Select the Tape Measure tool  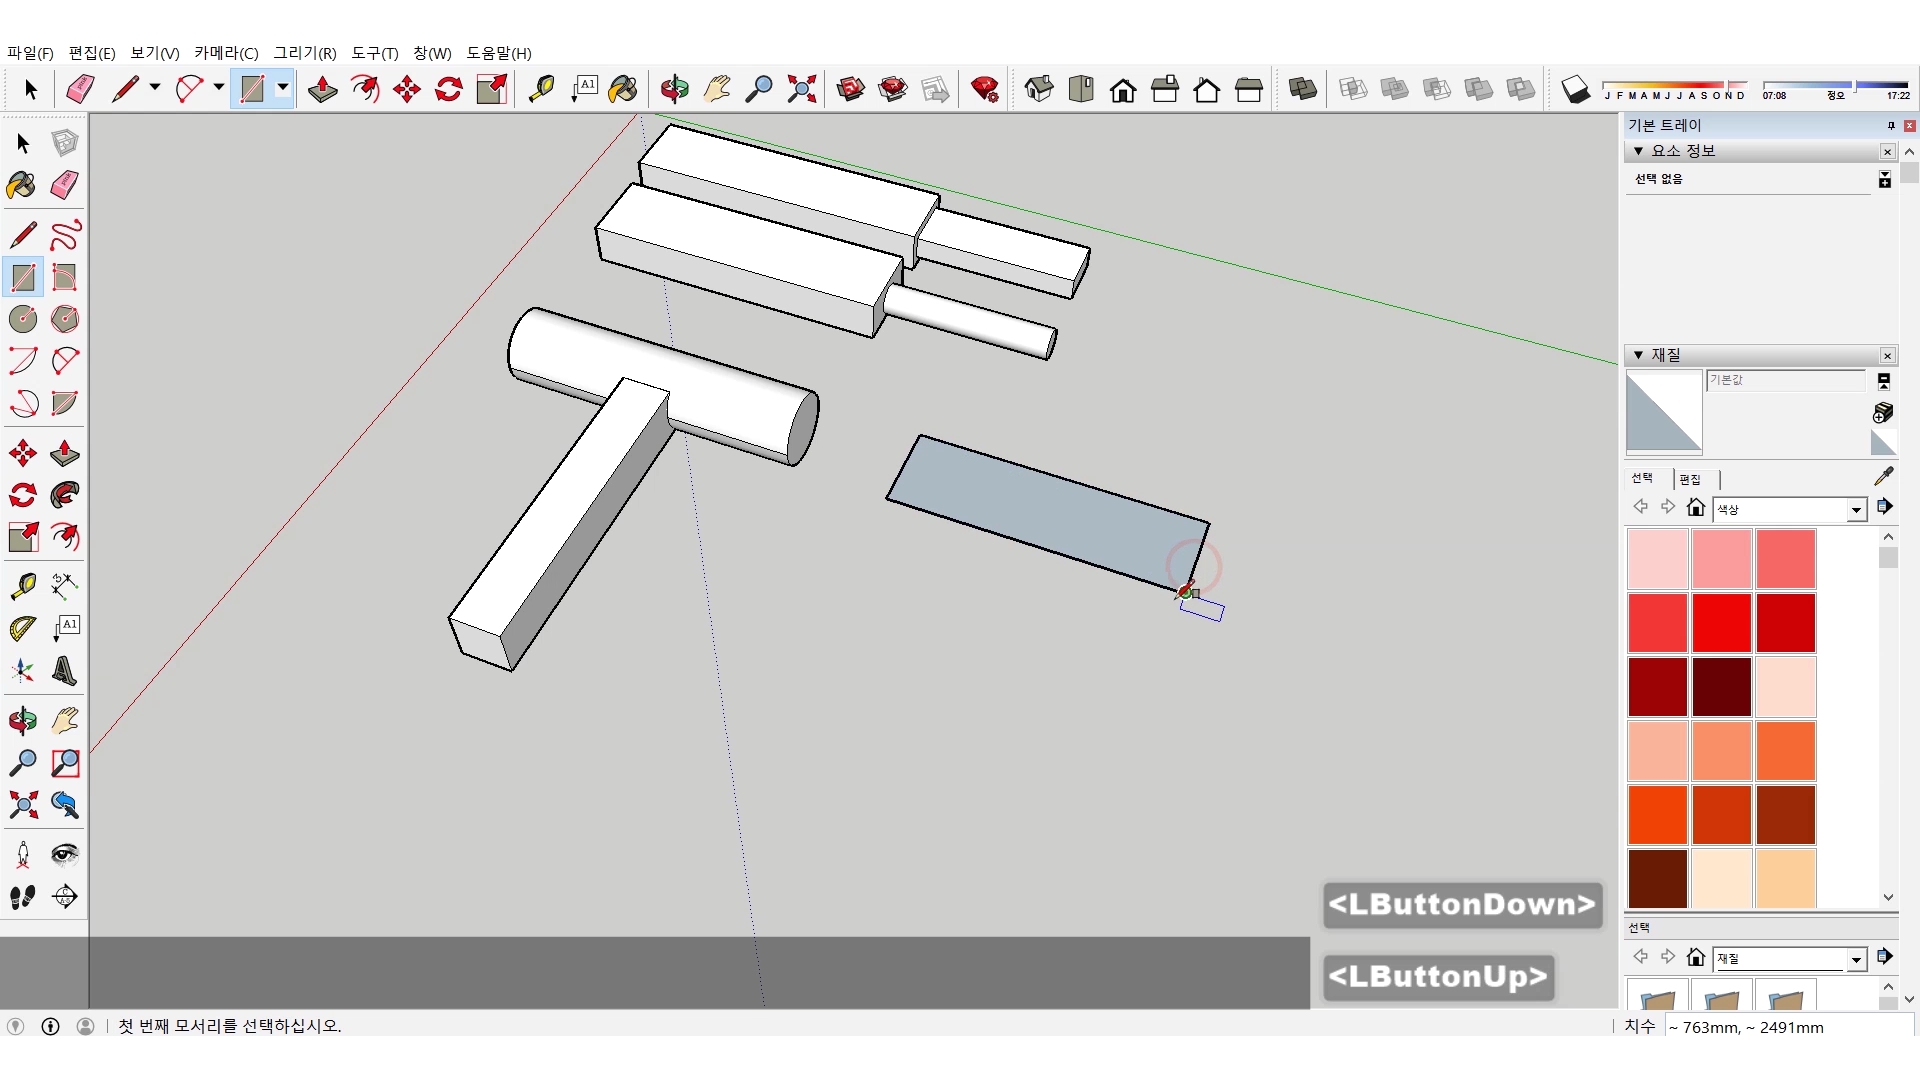23,585
